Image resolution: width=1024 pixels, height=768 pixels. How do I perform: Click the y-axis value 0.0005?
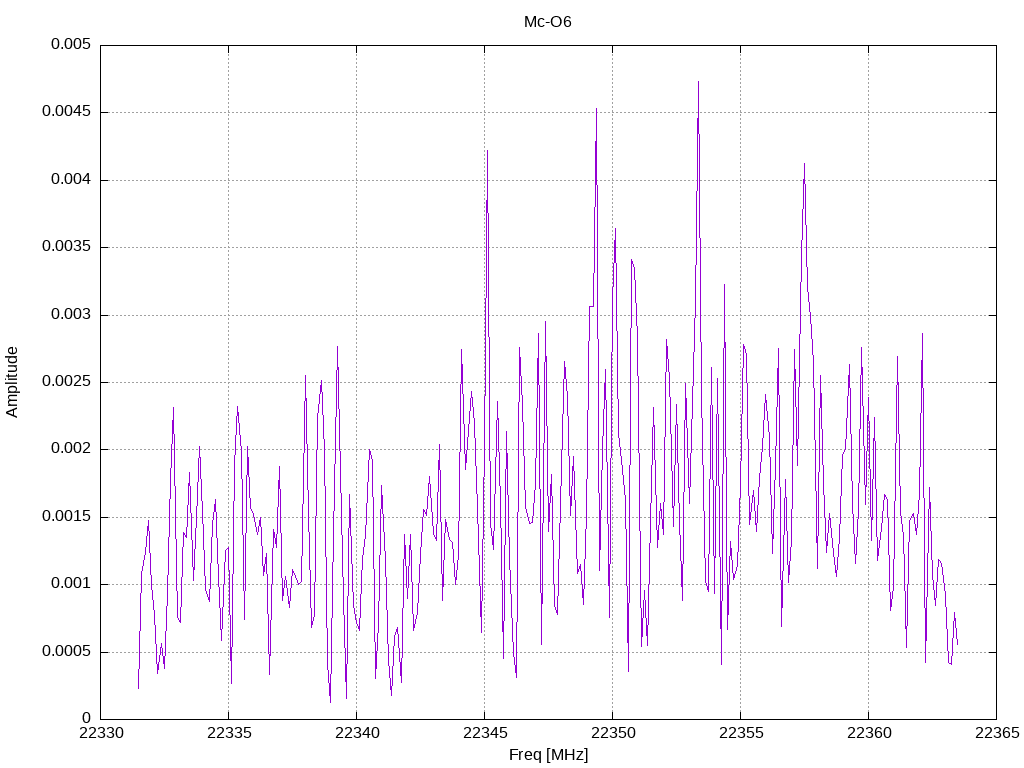click(x=67, y=651)
